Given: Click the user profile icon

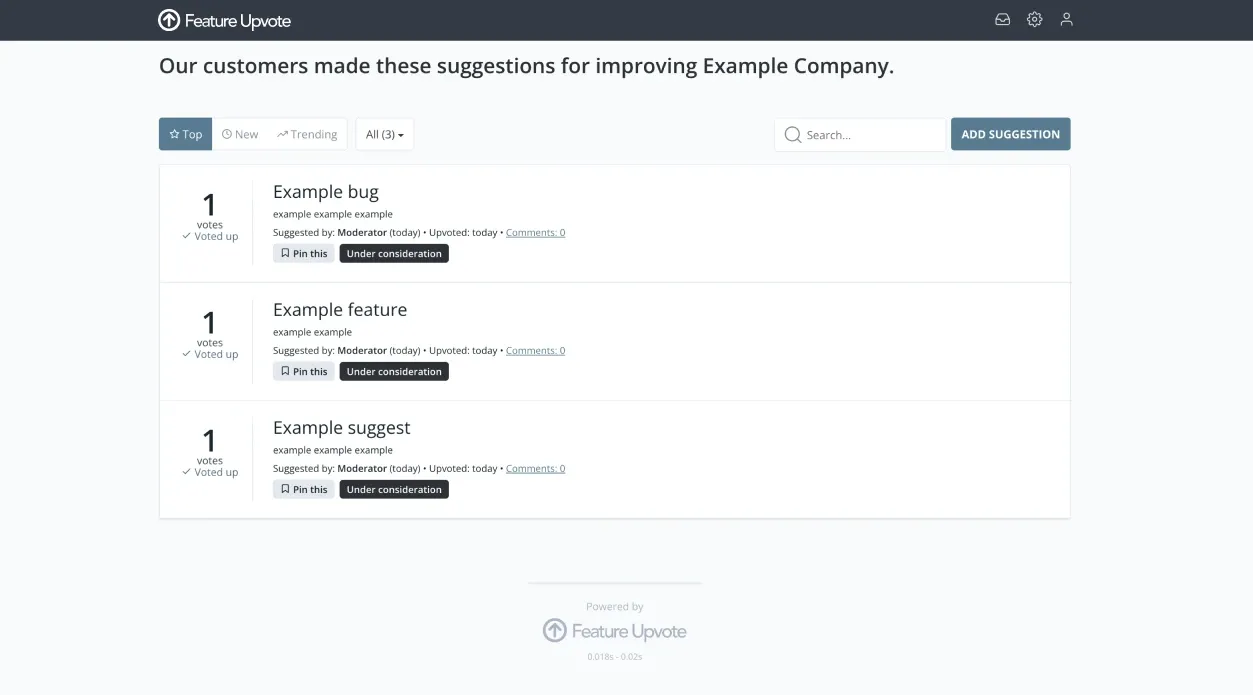Looking at the screenshot, I should [x=1066, y=19].
